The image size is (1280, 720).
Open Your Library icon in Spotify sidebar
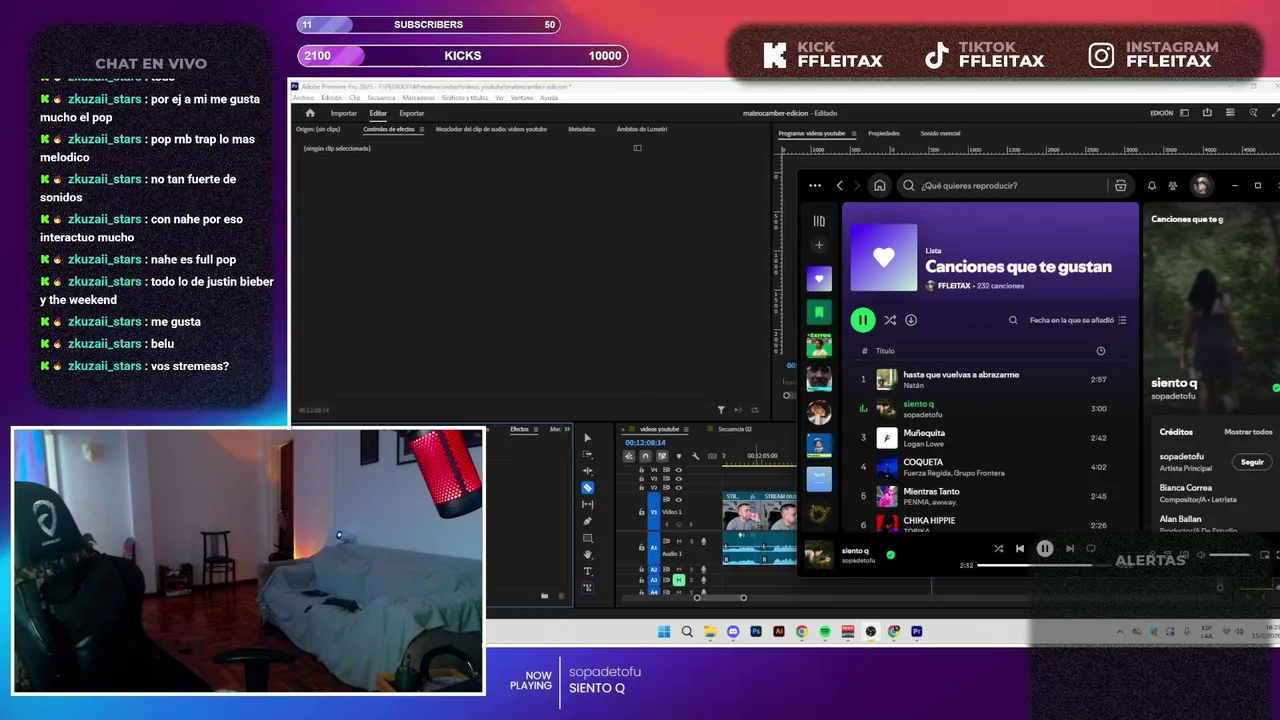pos(819,221)
